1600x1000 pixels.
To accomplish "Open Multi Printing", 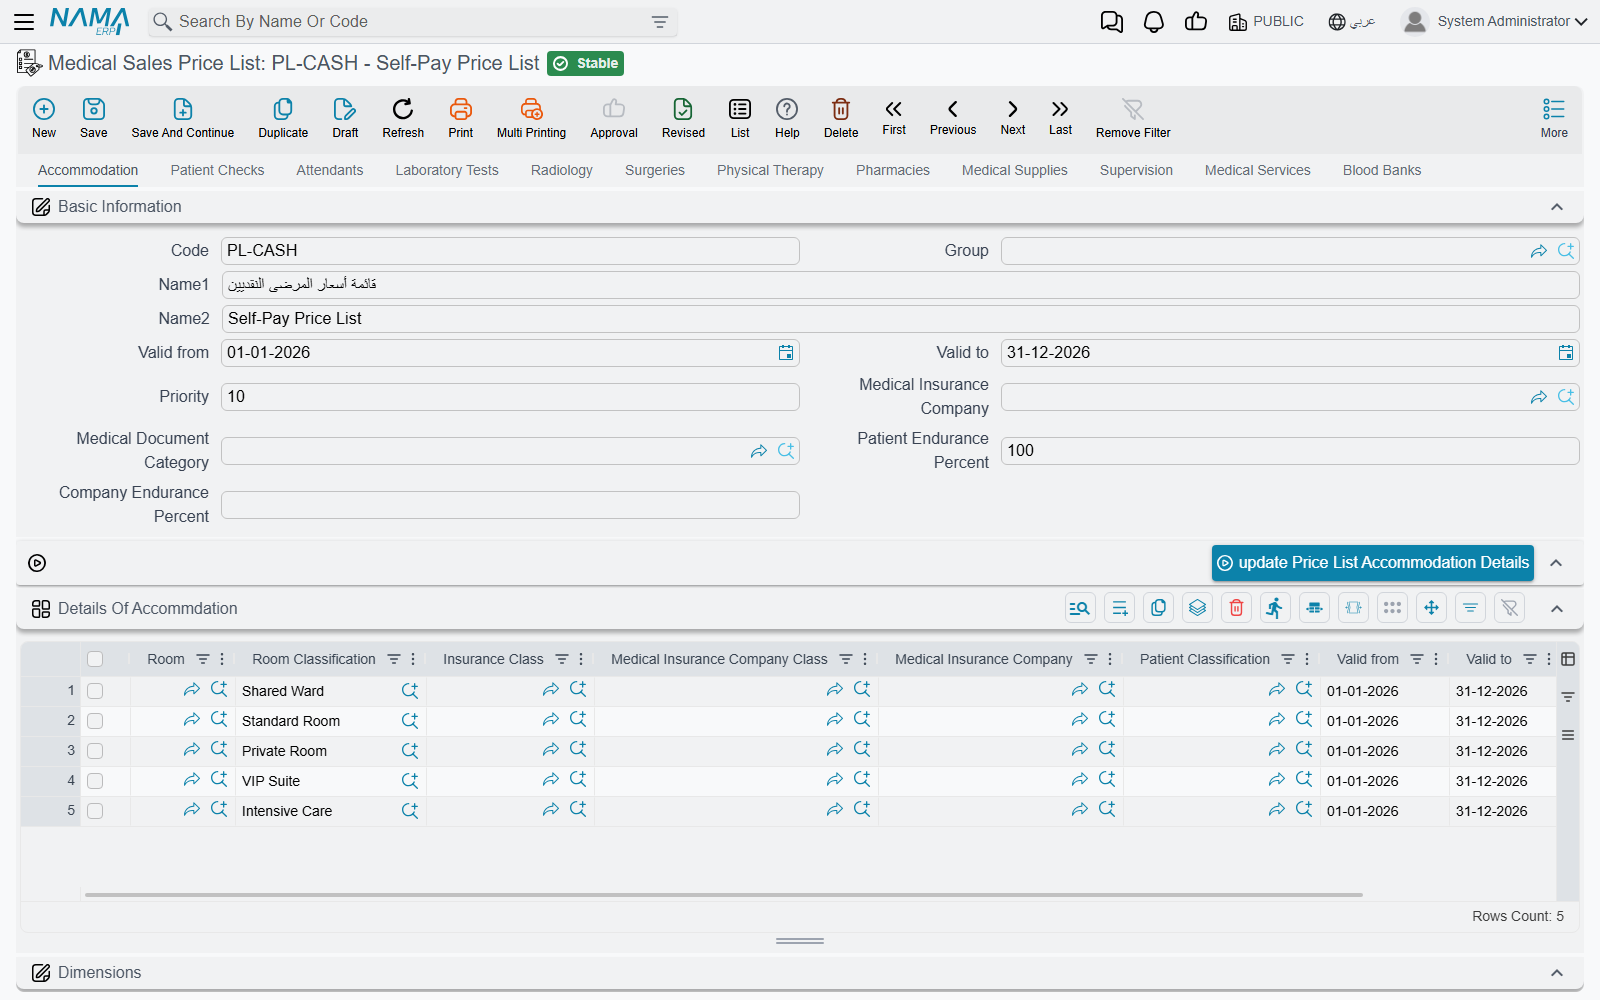I will point(531,117).
